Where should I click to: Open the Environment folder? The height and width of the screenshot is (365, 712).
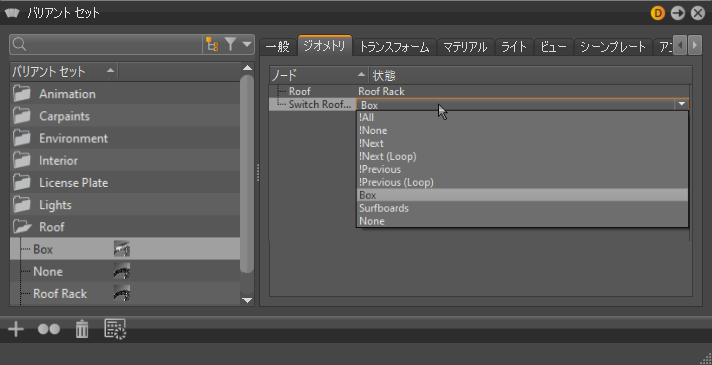124,138
